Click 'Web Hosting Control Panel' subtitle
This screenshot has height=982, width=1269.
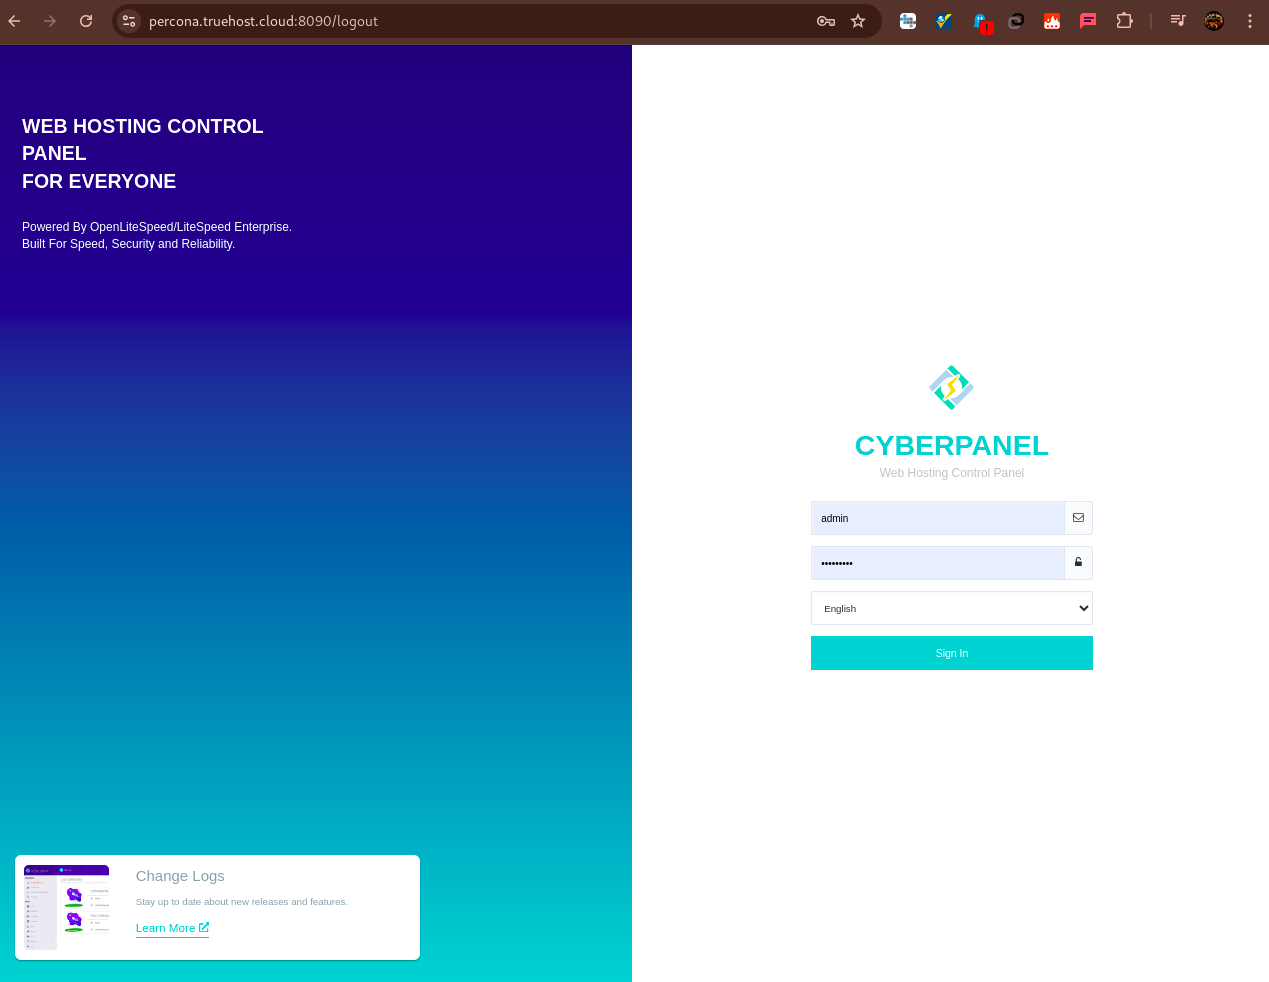pos(952,473)
